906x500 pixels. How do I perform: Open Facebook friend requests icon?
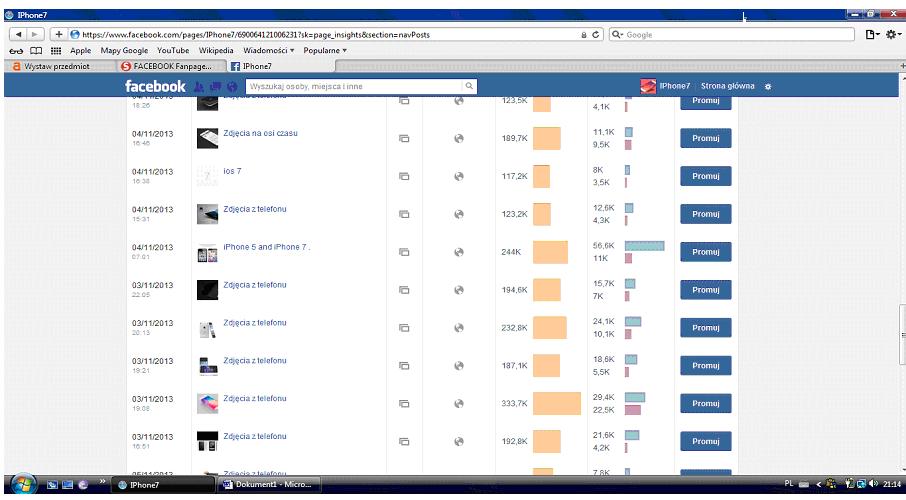click(199, 87)
